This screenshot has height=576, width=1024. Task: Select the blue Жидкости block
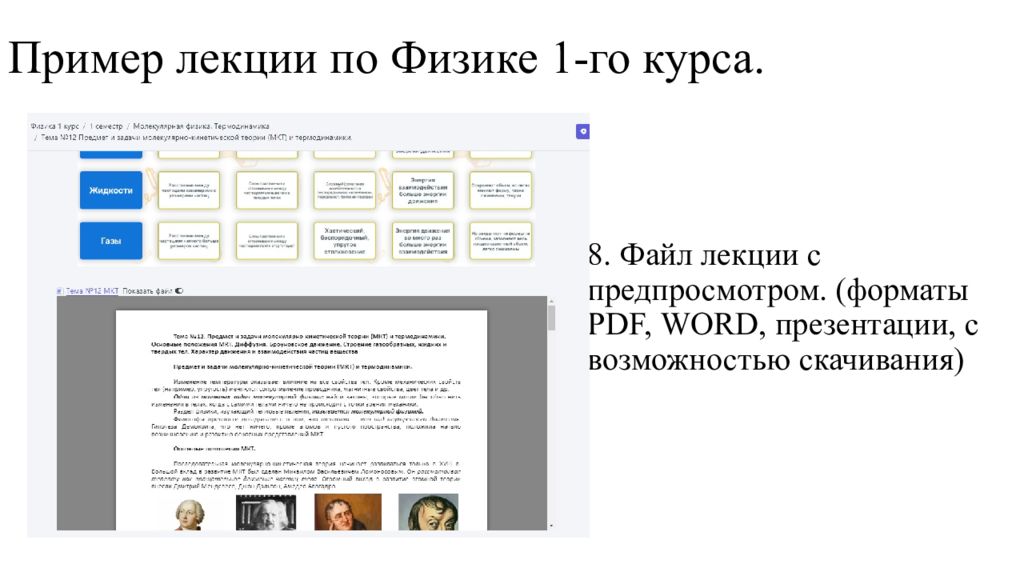pos(110,189)
